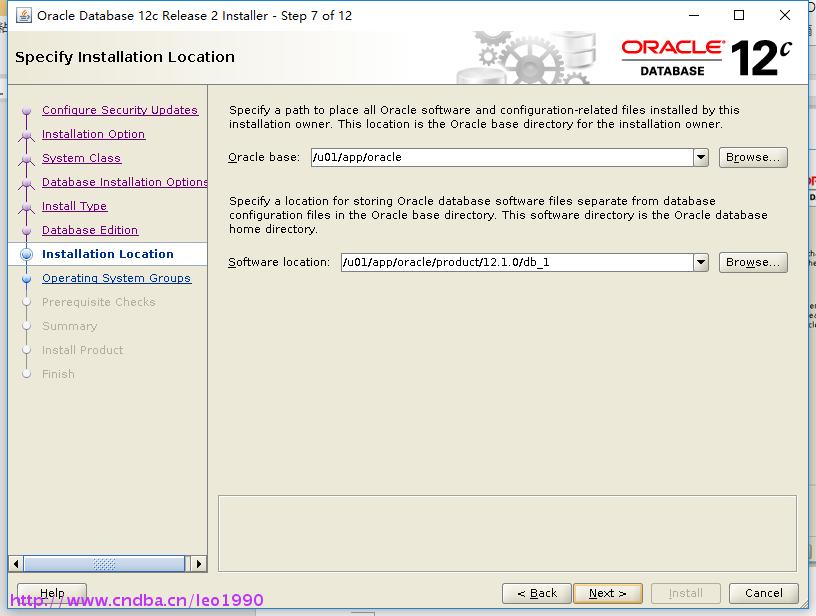
Task: Go to Configure Security Updates step
Action: tap(120, 110)
